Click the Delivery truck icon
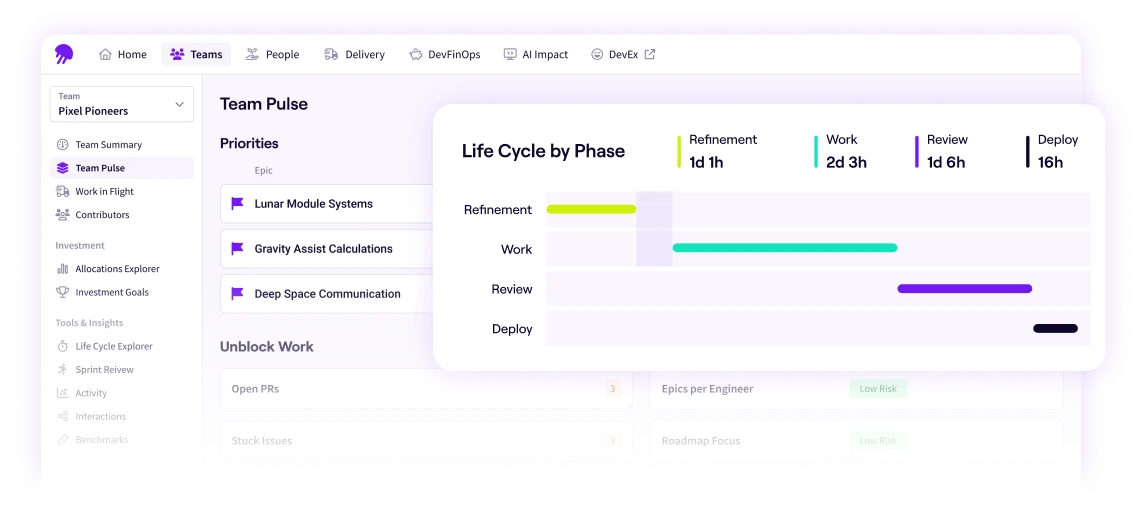1140x525 pixels. [x=332, y=54]
